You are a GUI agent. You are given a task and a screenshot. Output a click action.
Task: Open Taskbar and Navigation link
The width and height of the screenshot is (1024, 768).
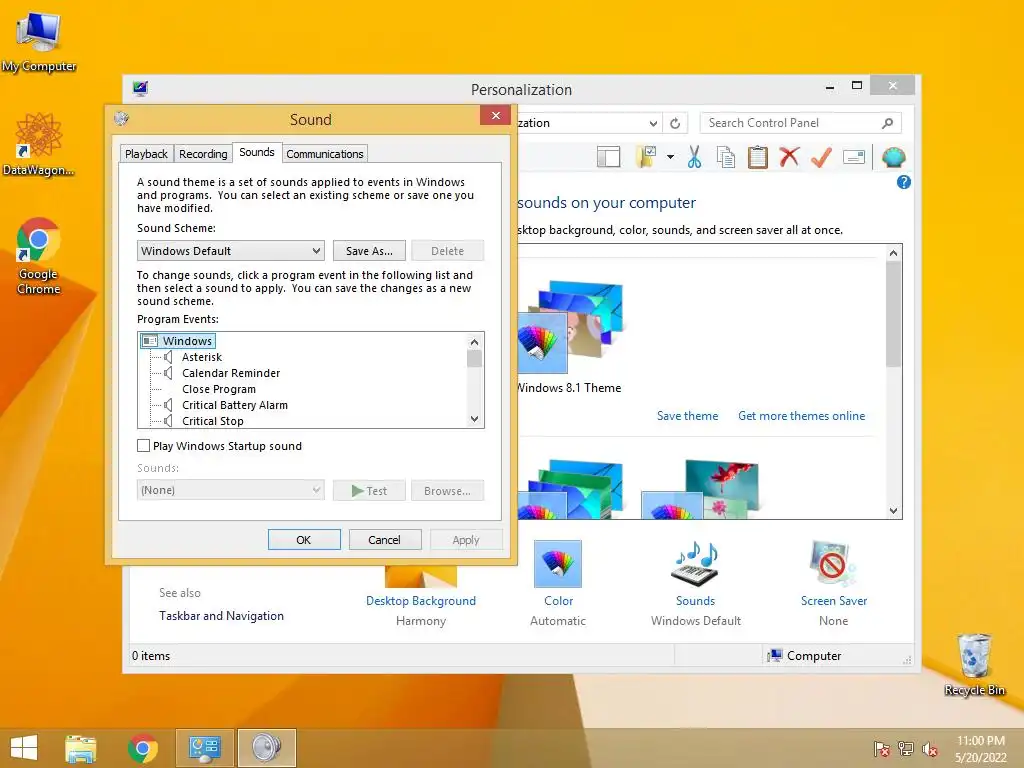point(221,616)
